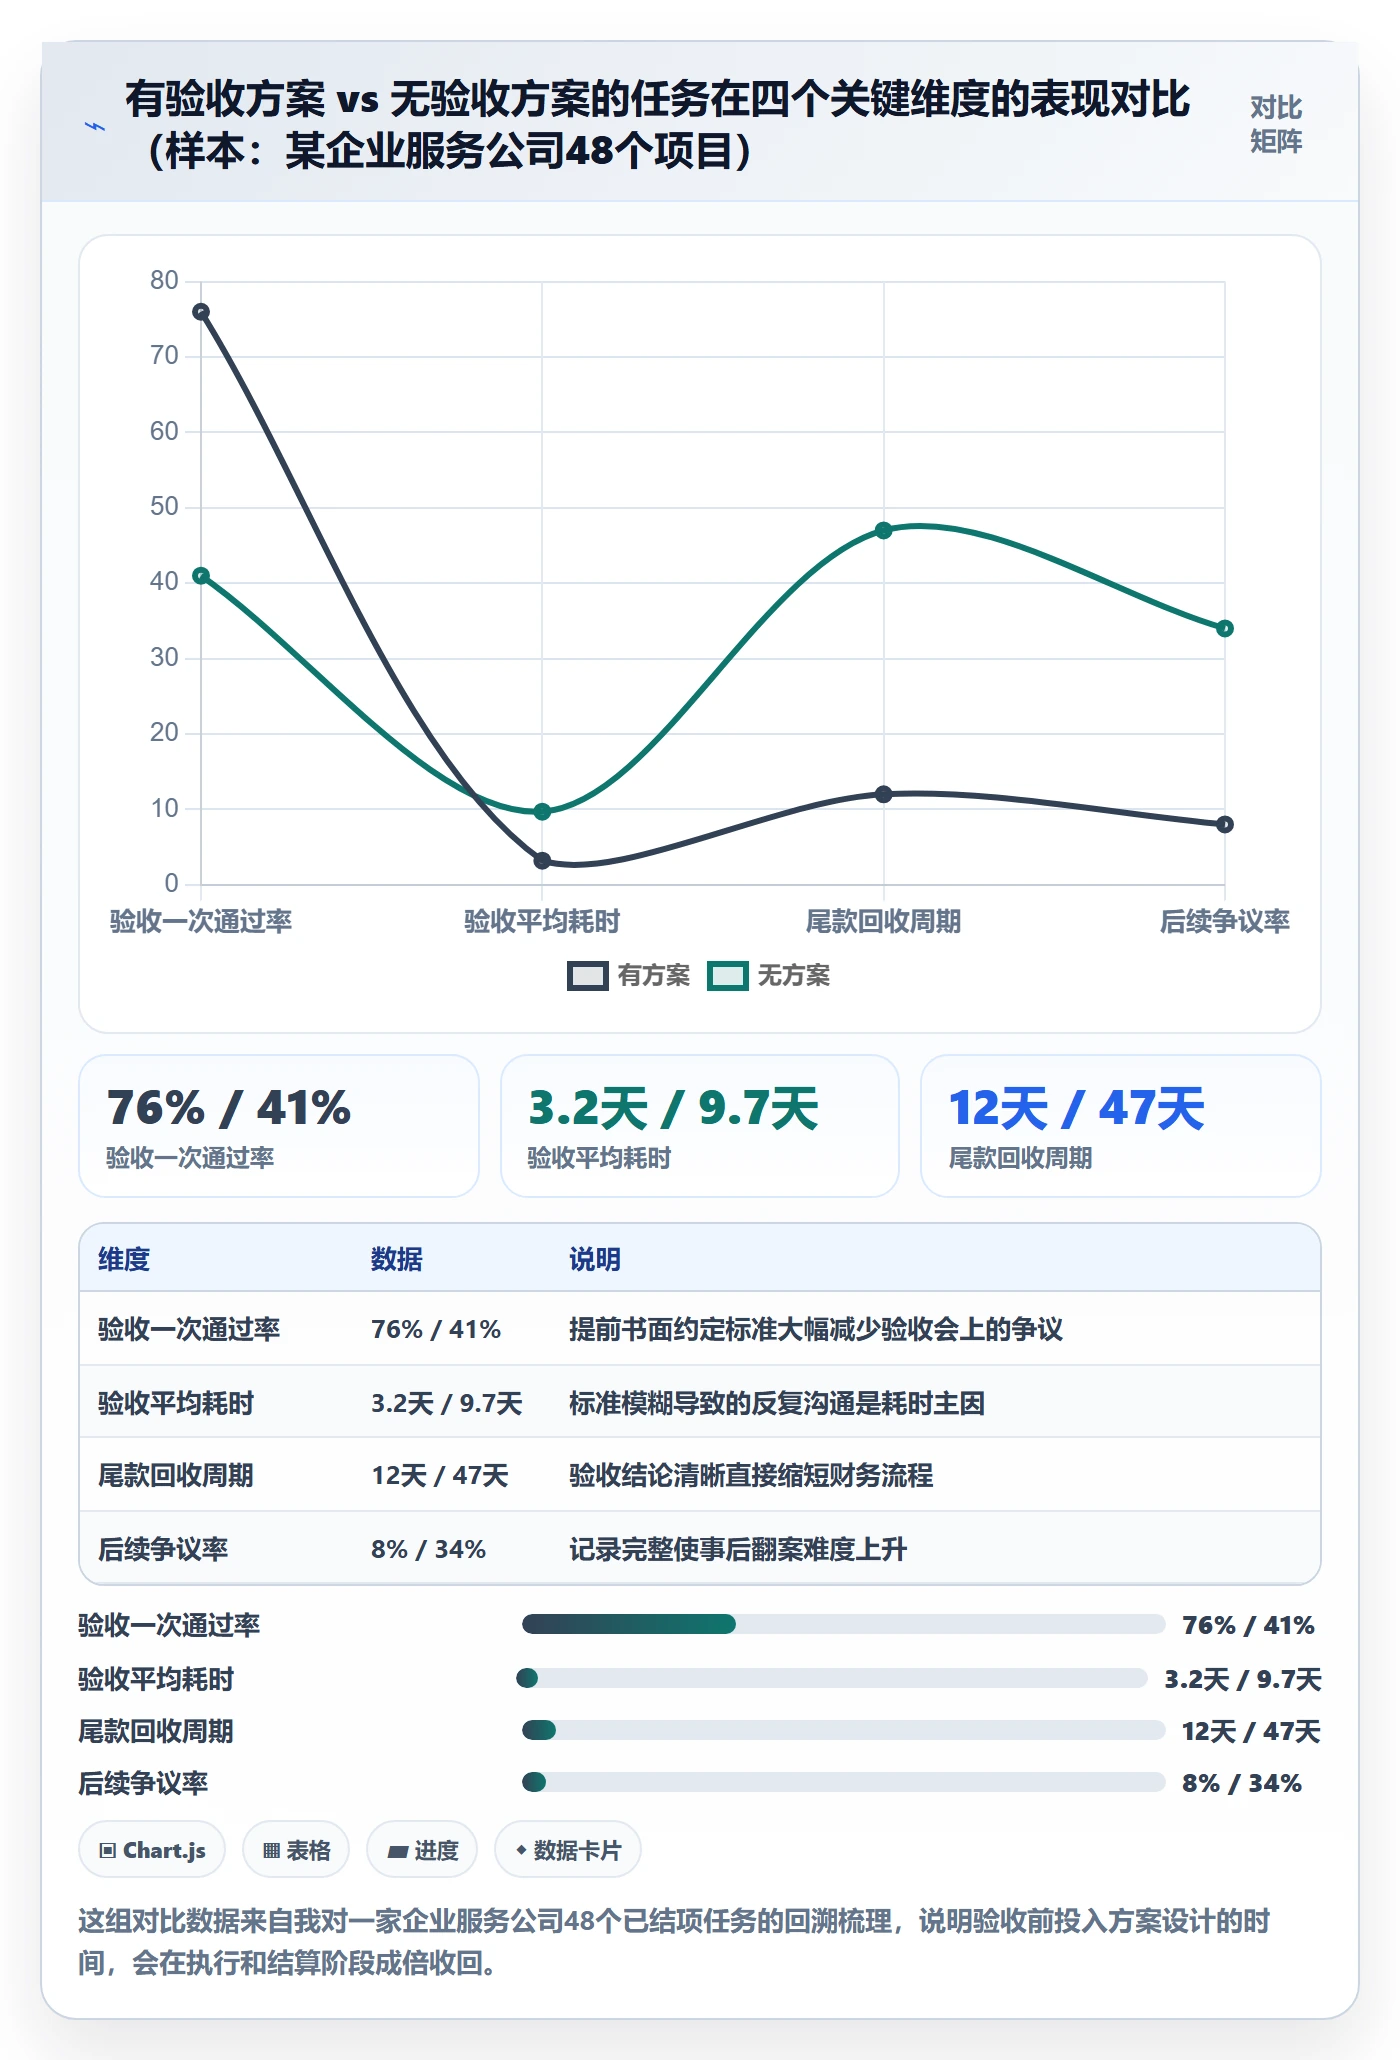Click the 尾款回收周期 progress bar

point(843,1730)
